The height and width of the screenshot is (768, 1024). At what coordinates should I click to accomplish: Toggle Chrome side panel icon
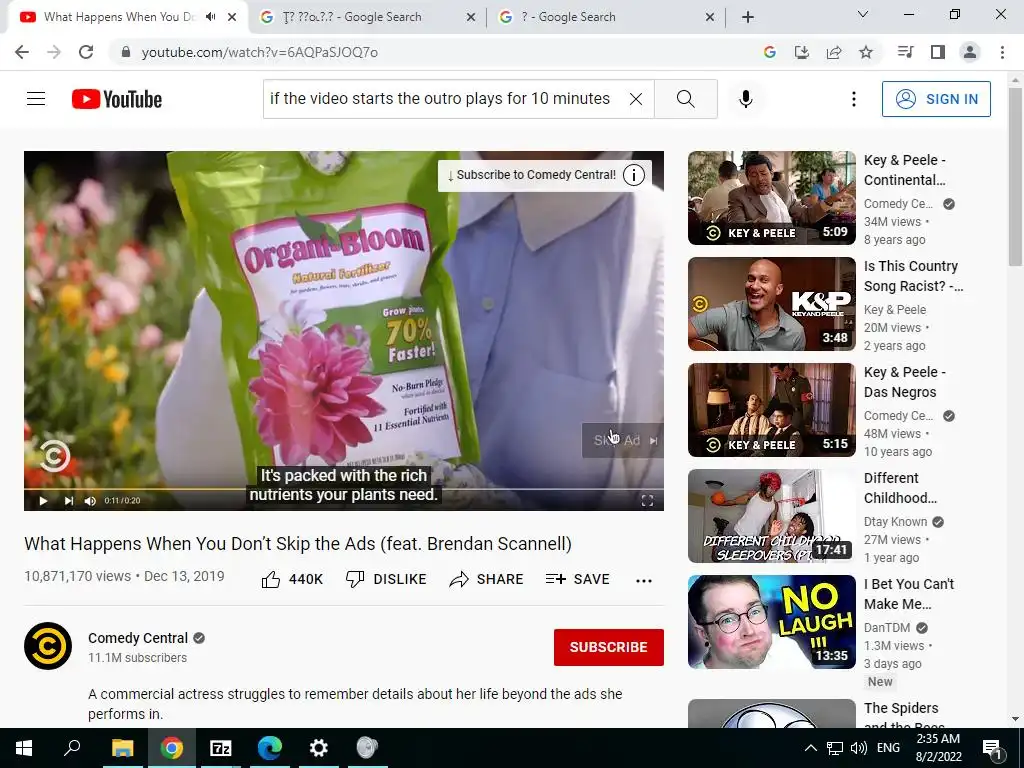click(x=938, y=52)
